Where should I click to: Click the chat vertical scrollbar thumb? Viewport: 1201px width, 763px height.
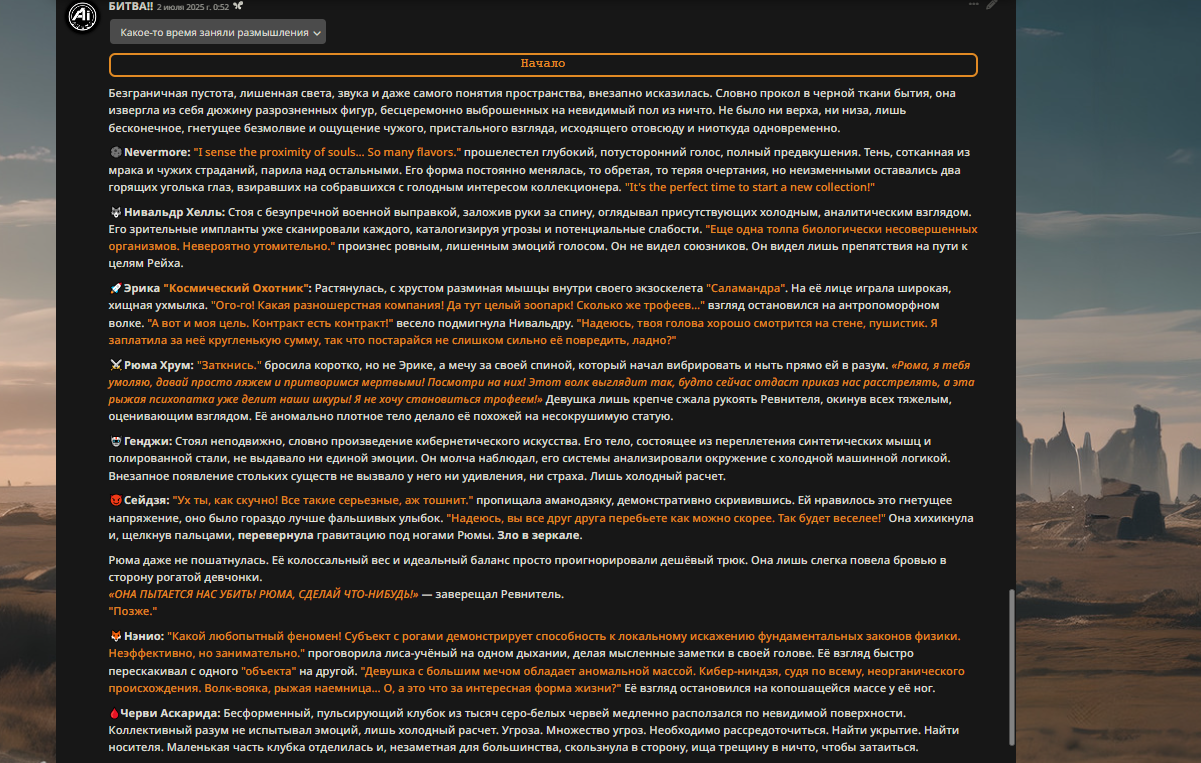(x=1010, y=668)
